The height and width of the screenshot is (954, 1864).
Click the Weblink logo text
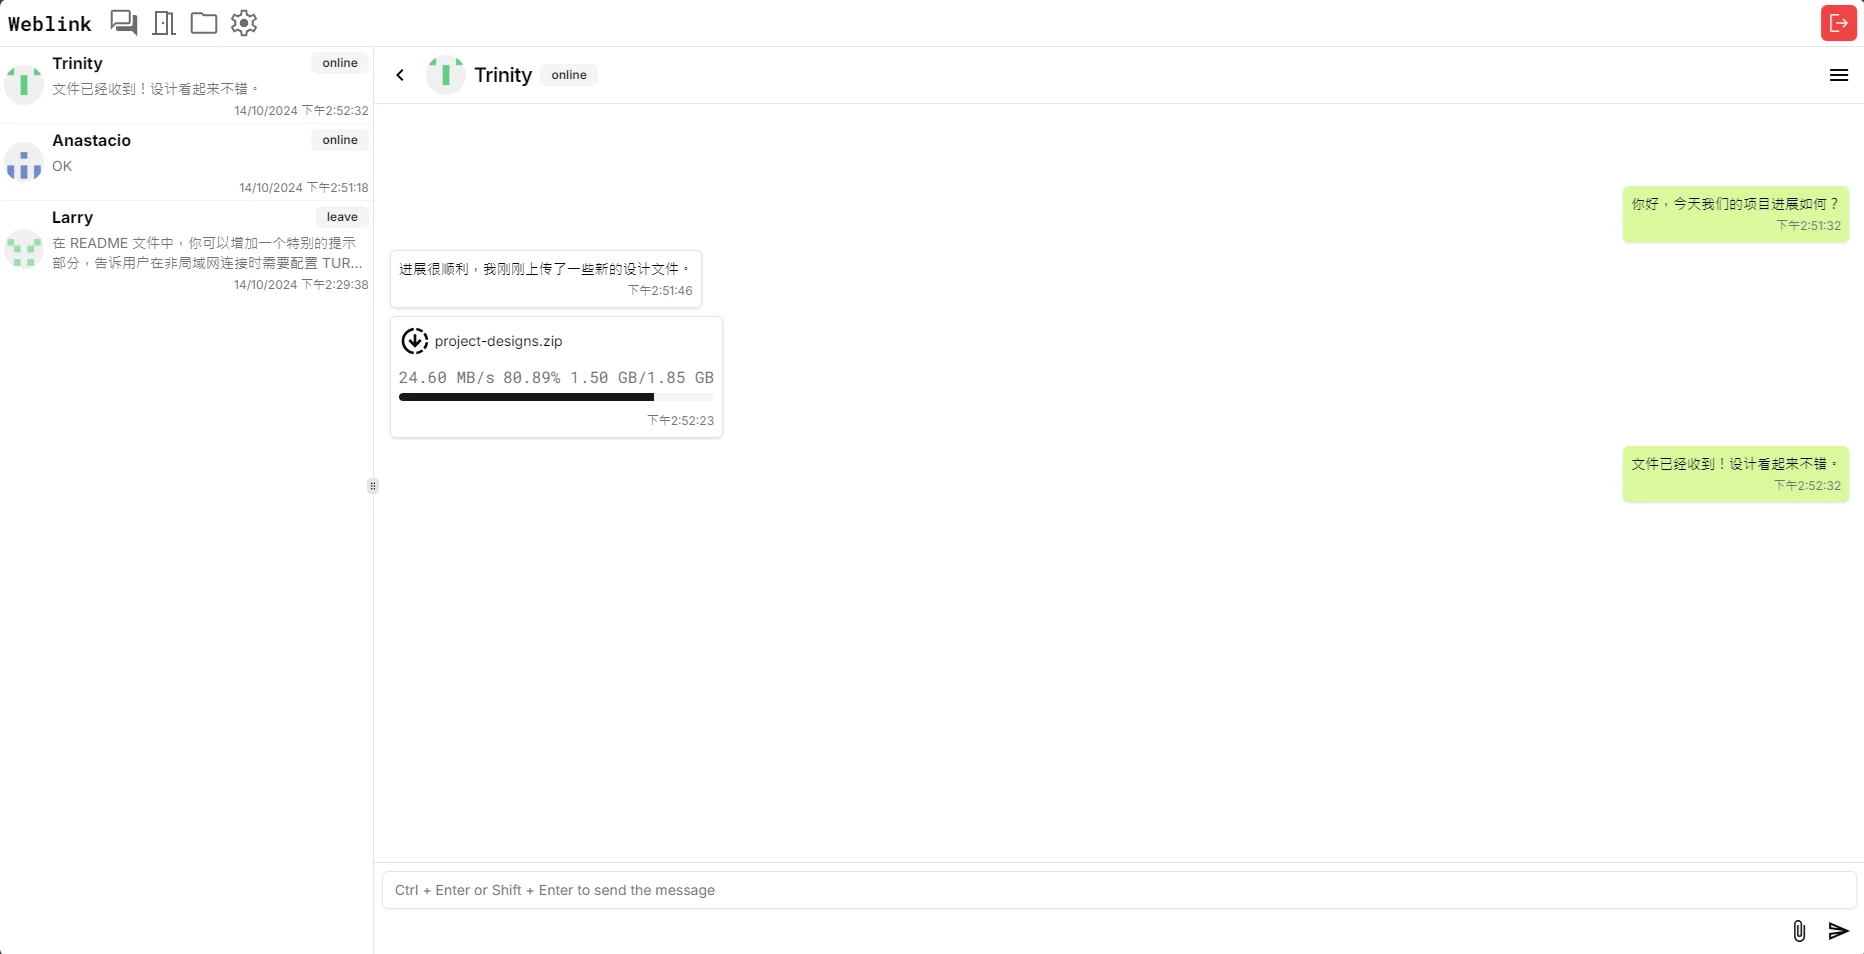[x=50, y=23]
